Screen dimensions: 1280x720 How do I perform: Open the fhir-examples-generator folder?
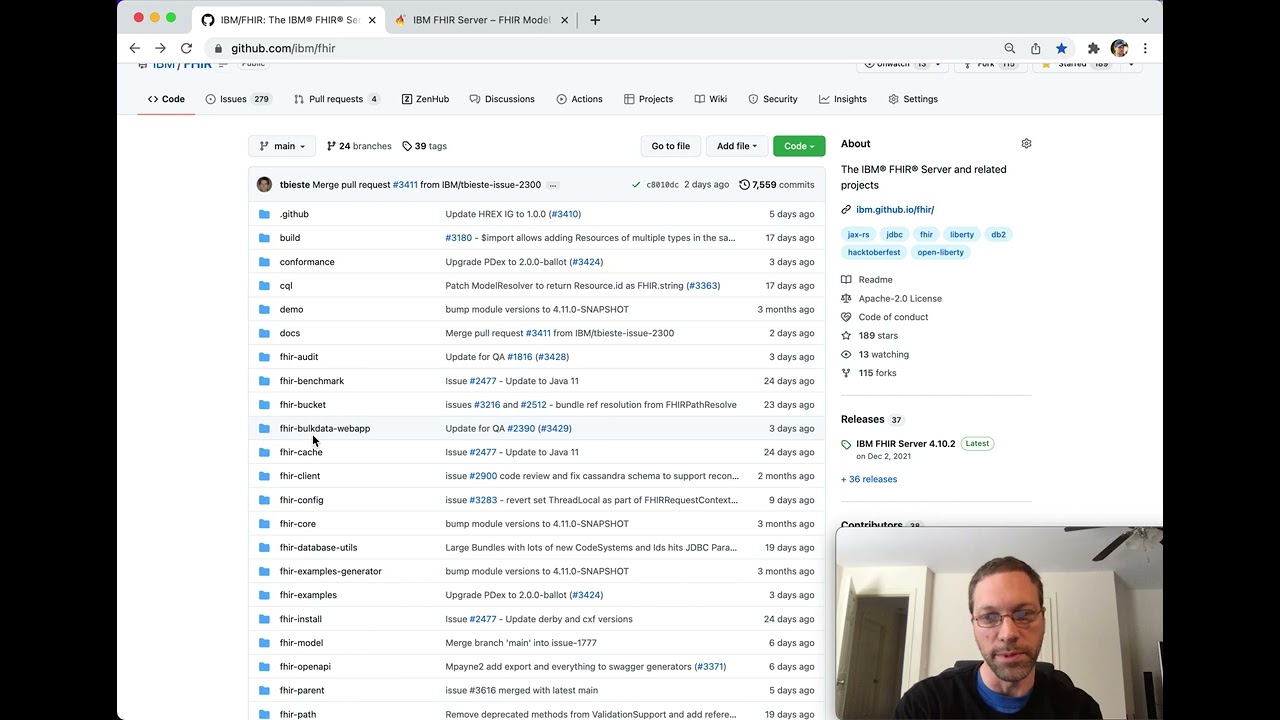[331, 571]
